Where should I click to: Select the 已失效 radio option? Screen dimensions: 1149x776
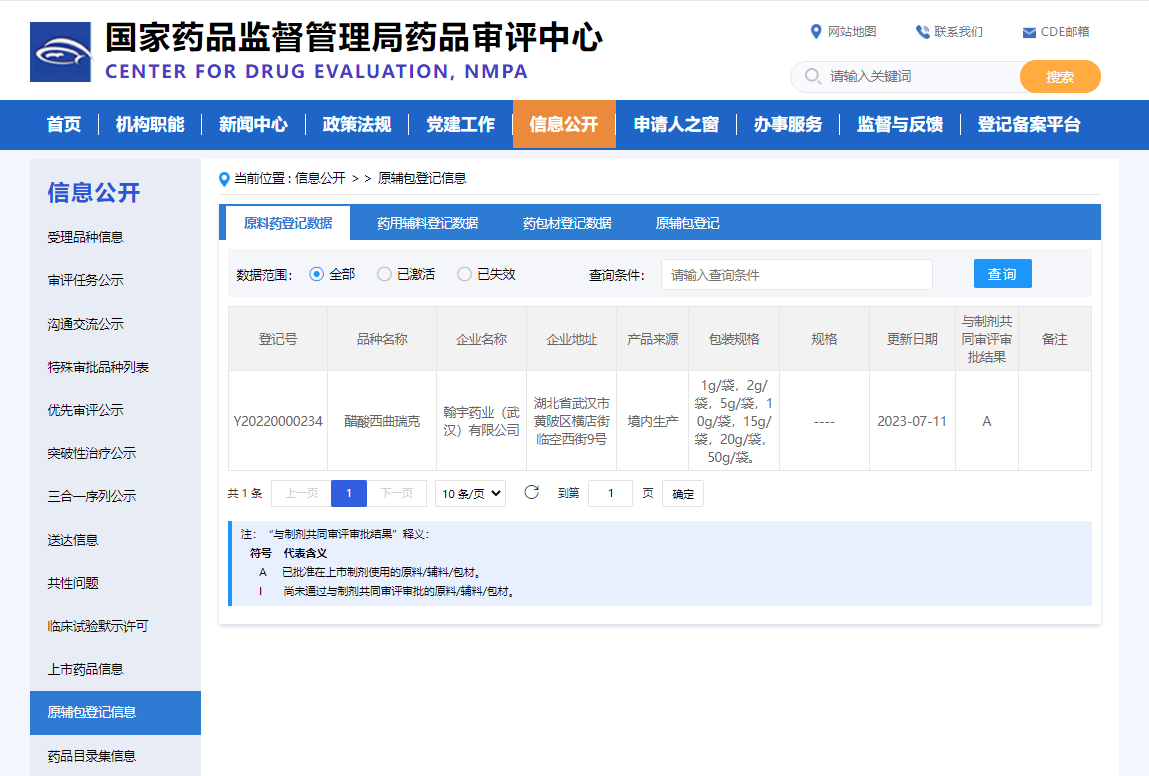[464, 274]
